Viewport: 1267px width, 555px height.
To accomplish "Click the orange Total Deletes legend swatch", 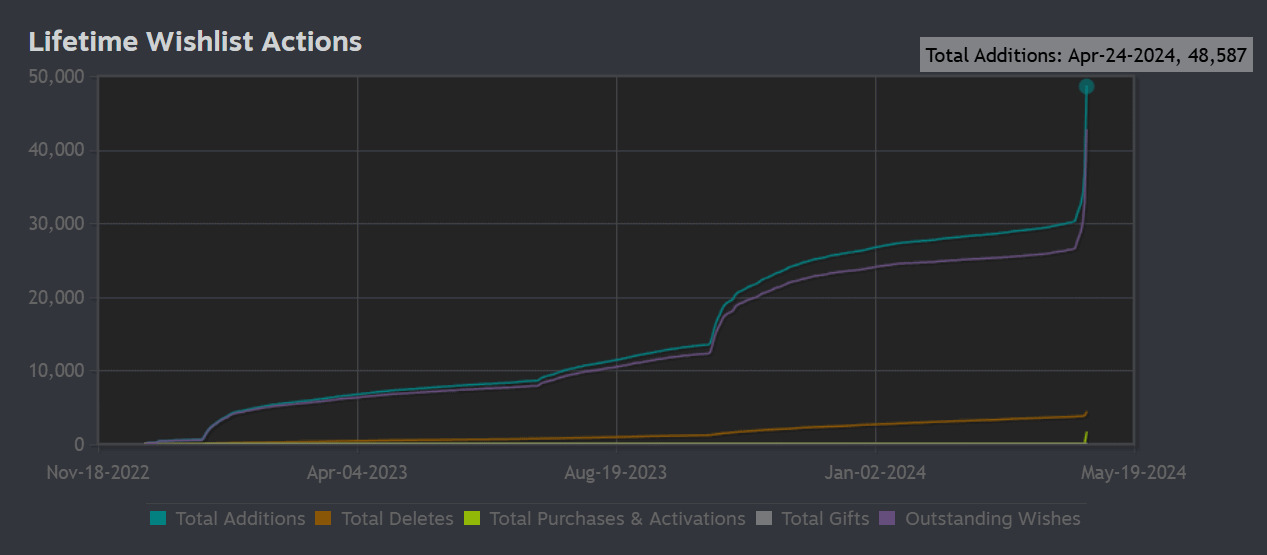I will [323, 518].
